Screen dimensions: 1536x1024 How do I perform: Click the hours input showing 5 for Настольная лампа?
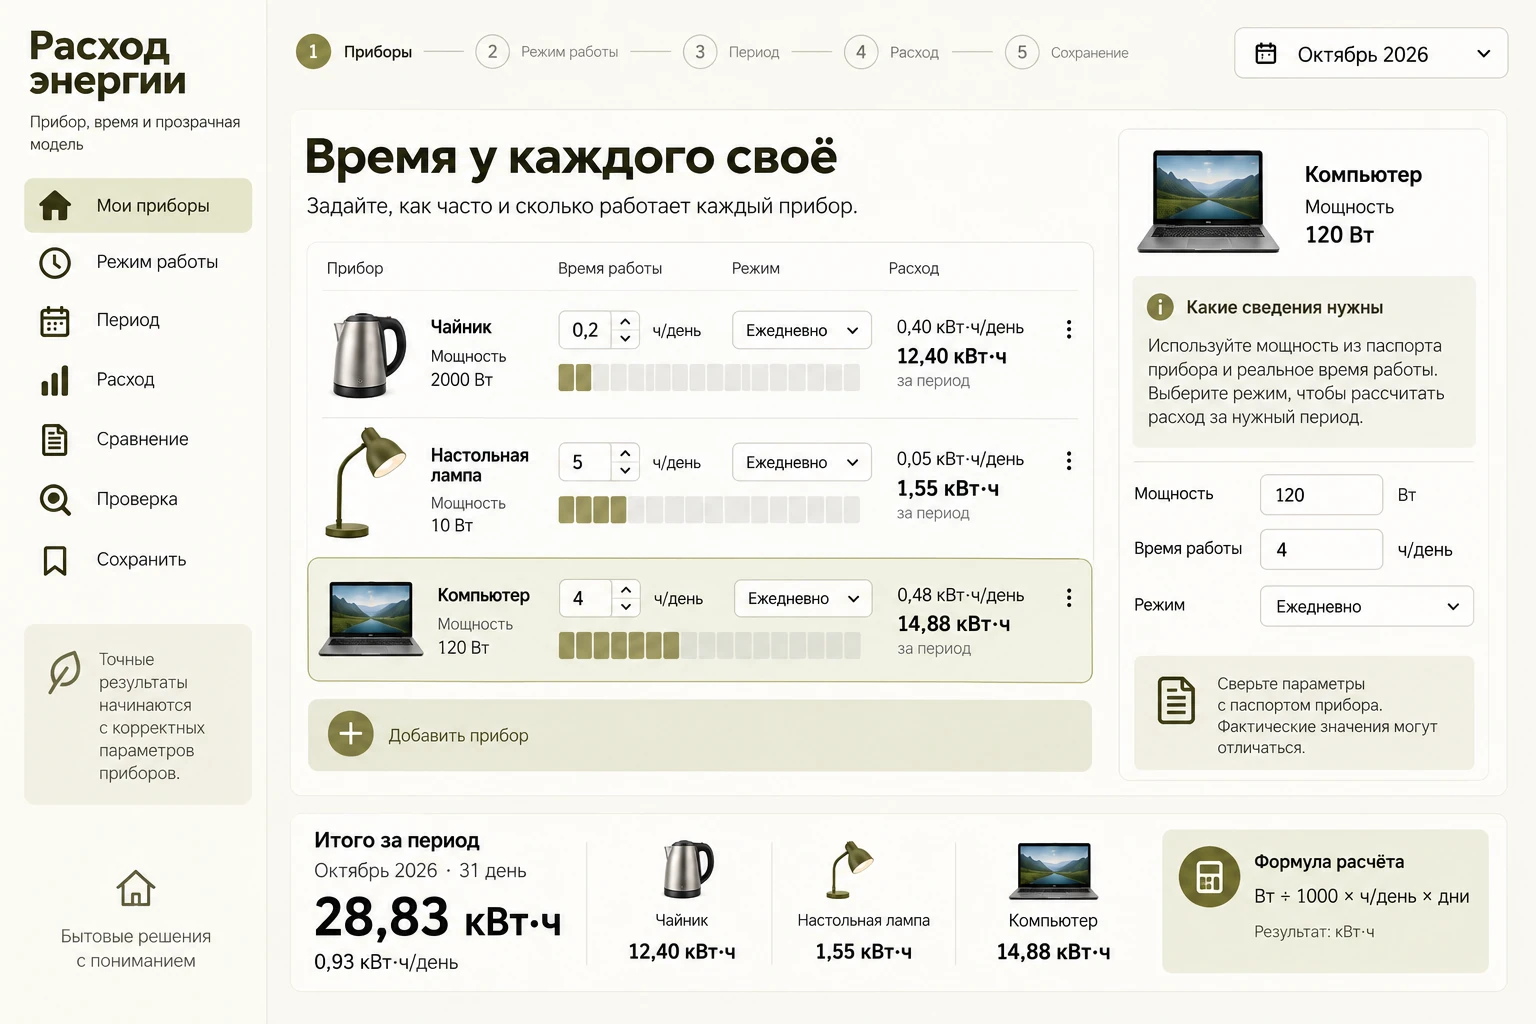[x=586, y=462]
